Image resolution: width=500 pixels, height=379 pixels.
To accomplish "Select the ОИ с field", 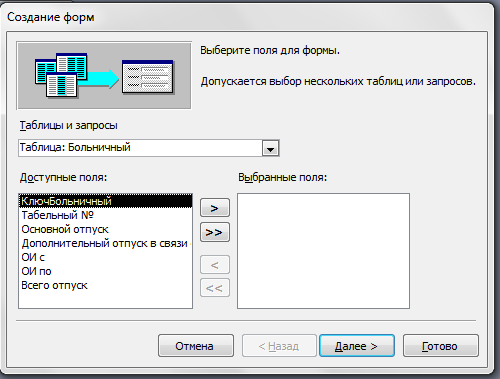I will [x=105, y=257].
